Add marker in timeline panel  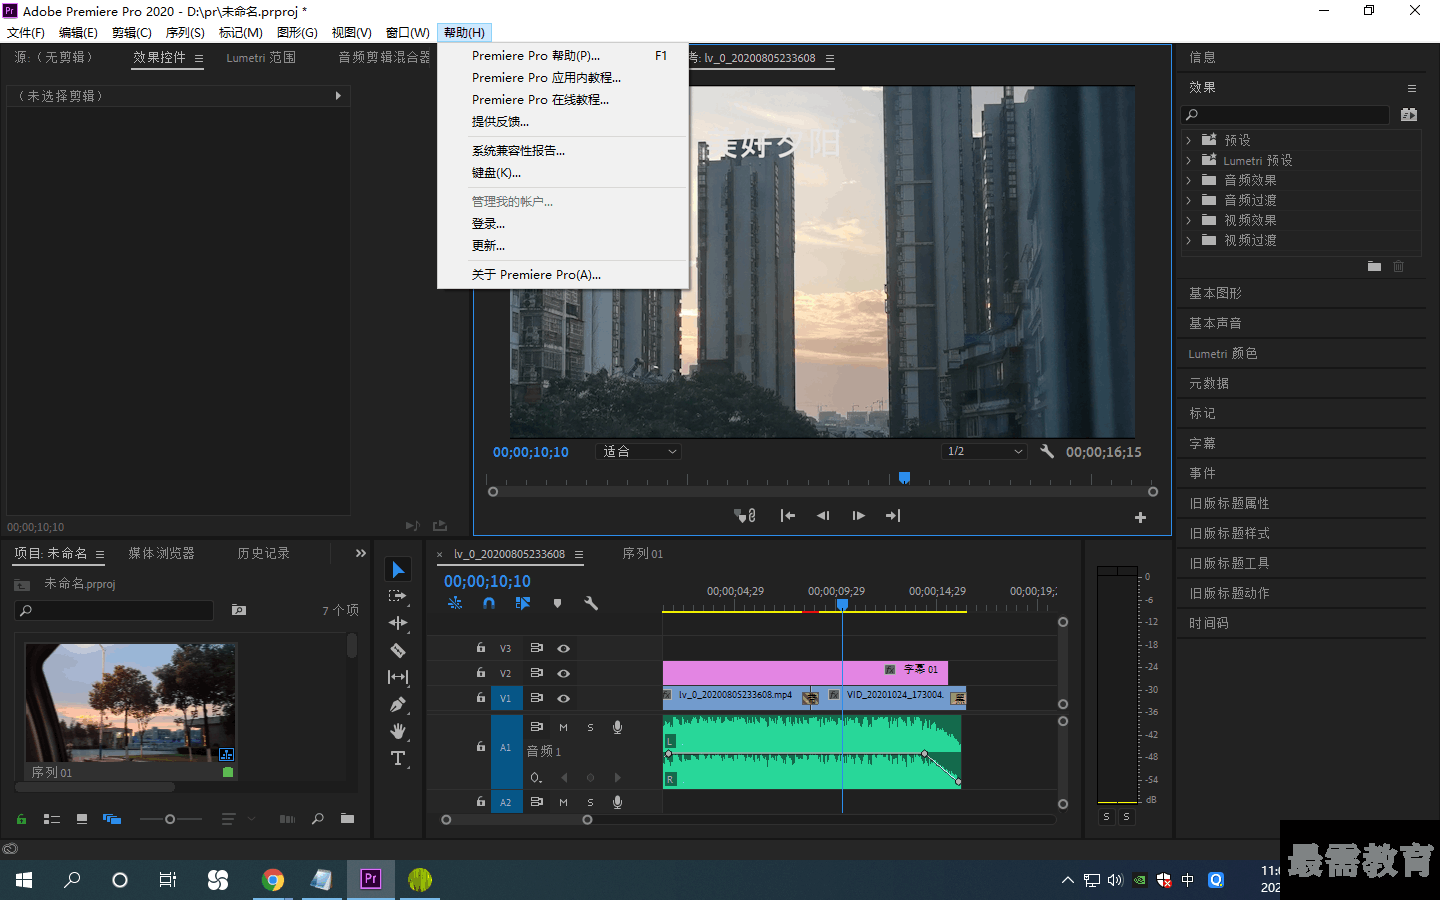tap(557, 603)
